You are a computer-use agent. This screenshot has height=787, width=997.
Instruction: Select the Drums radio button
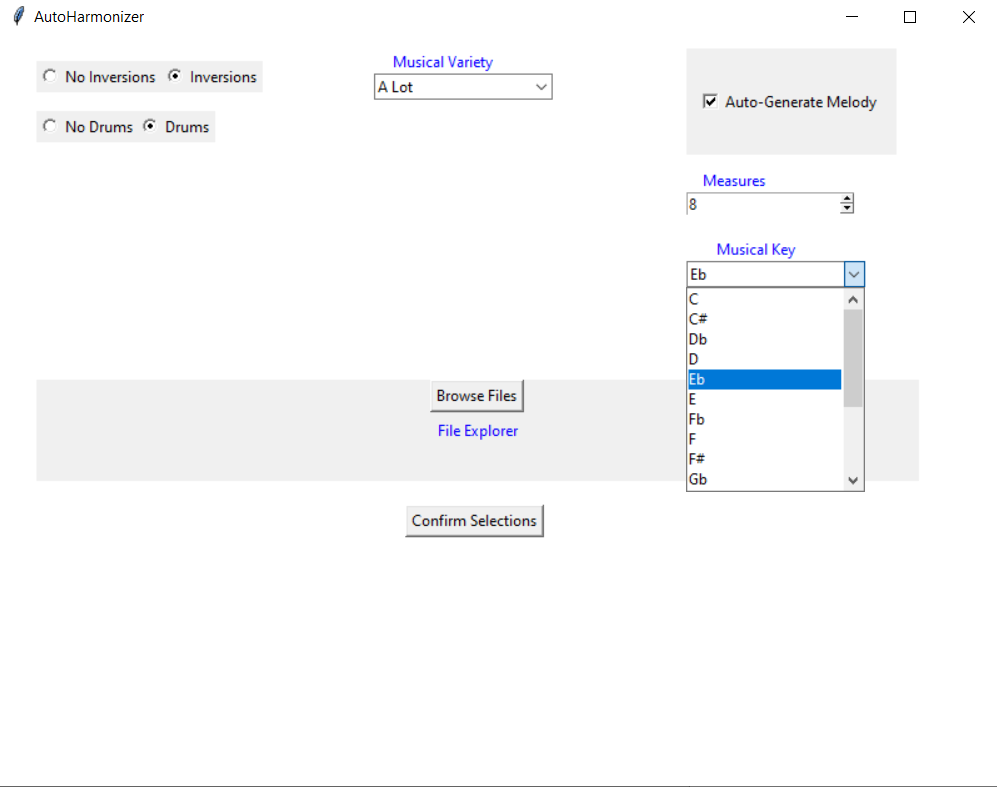point(149,126)
